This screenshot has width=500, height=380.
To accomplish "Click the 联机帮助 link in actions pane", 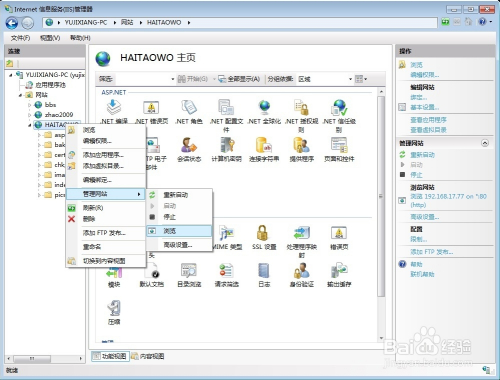I will click(x=422, y=274).
